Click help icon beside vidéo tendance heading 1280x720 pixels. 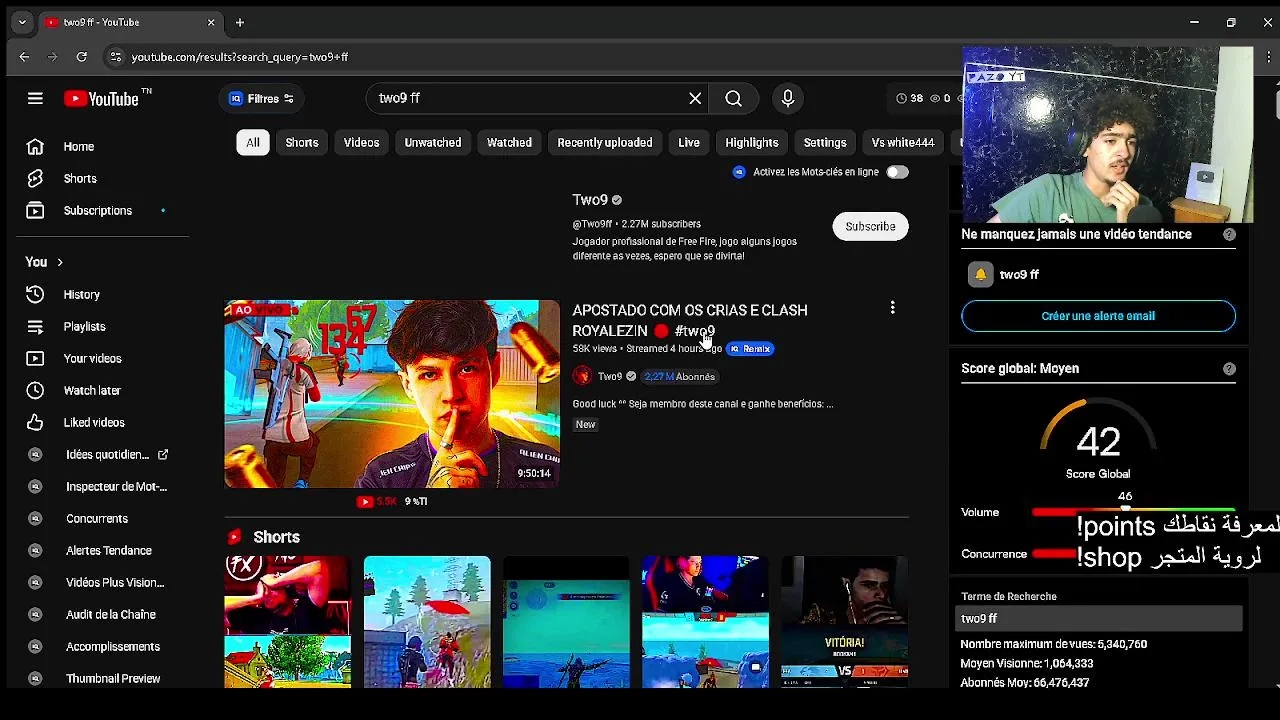pyautogui.click(x=1229, y=235)
